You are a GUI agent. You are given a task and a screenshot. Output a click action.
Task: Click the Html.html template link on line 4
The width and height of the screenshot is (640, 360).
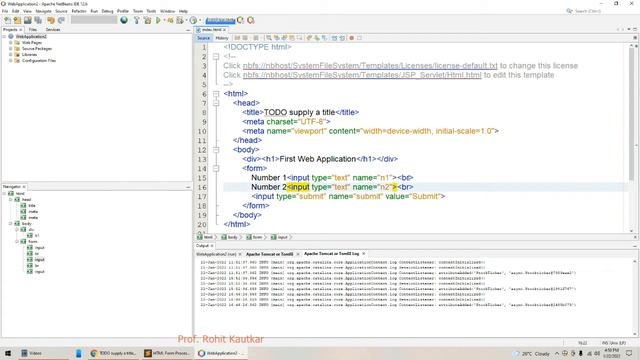(x=362, y=75)
